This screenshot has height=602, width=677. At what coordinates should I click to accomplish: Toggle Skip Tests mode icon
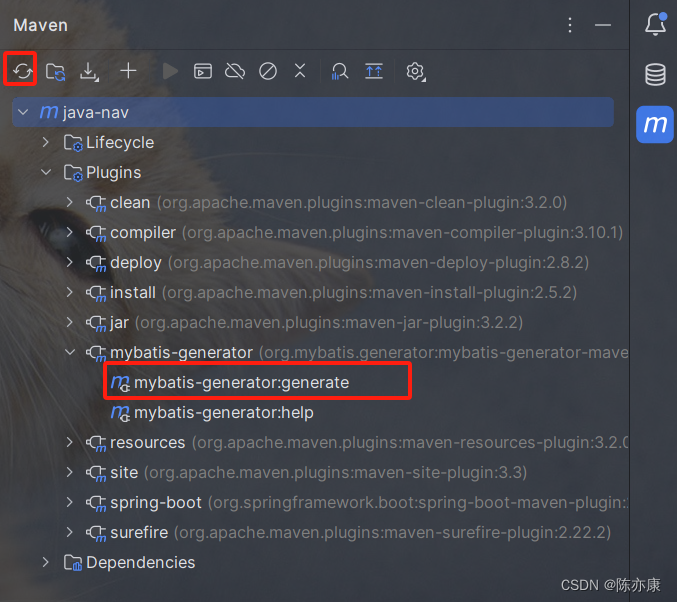tap(268, 71)
